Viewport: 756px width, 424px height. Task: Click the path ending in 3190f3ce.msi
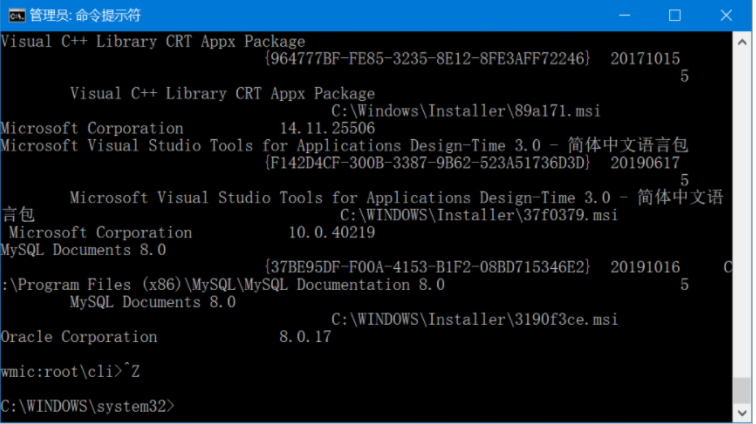(475, 320)
